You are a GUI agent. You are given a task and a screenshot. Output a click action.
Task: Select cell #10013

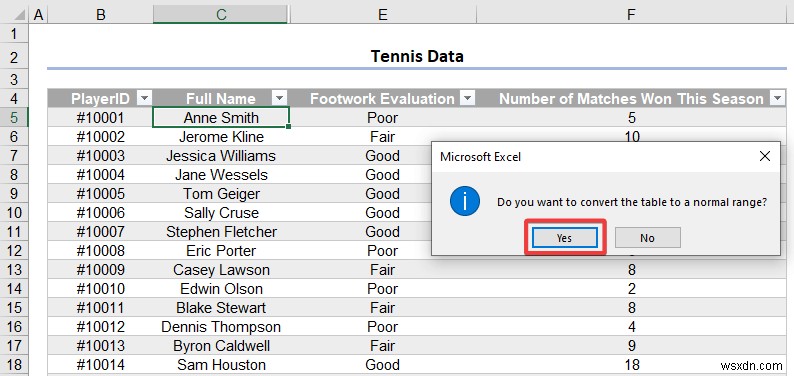pos(100,346)
